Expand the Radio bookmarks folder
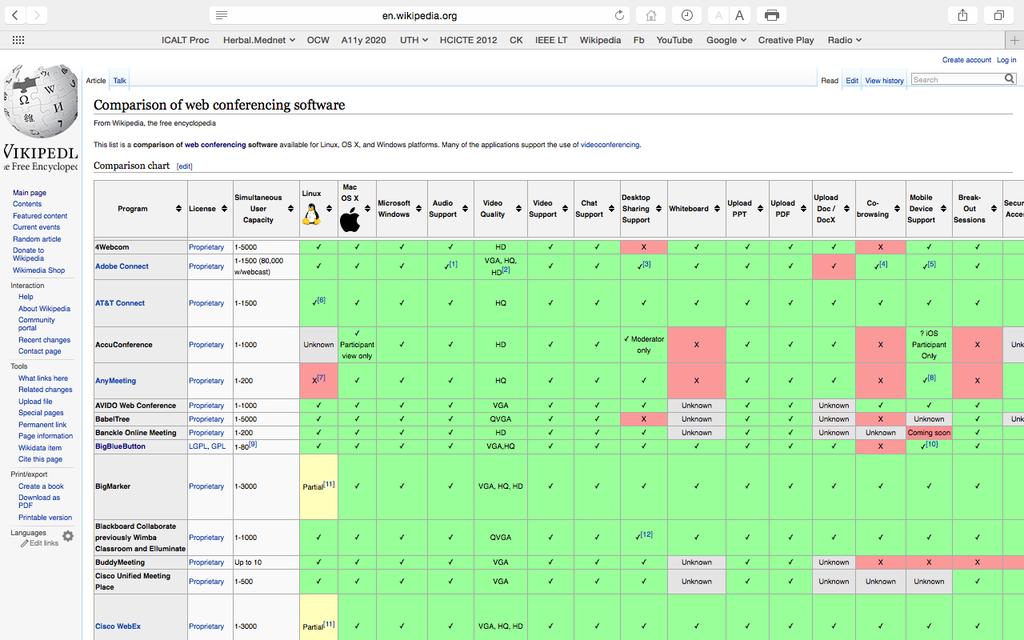1024x640 pixels. click(844, 40)
